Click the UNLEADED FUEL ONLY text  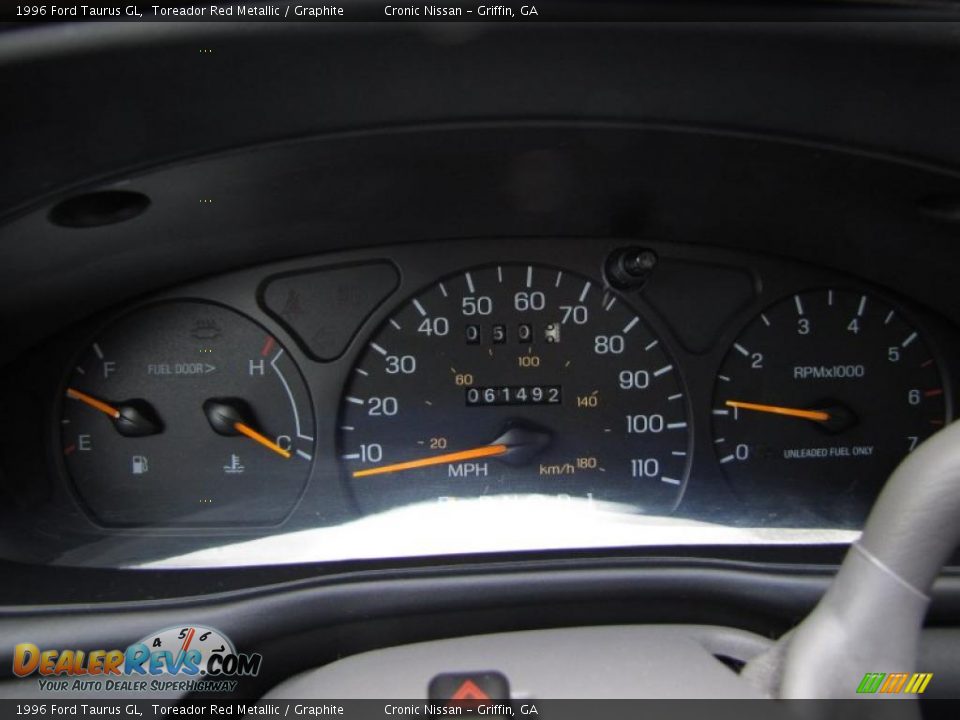[x=827, y=453]
